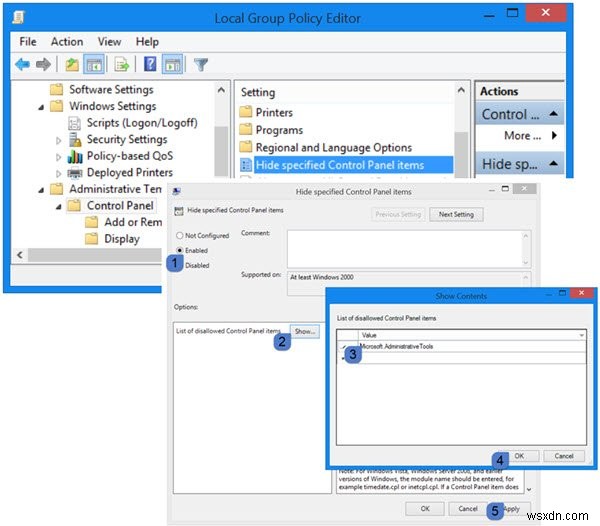Click the Display folder icon in tree

click(x=91, y=239)
